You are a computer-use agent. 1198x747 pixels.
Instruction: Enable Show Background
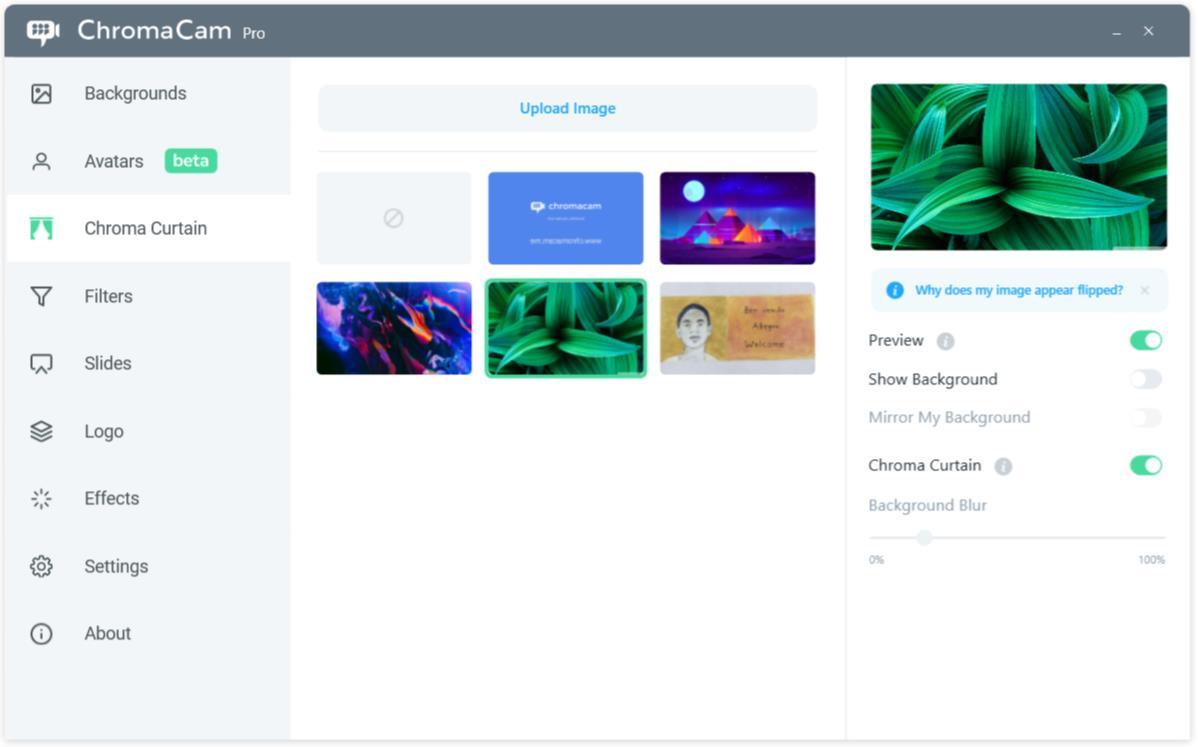click(x=1146, y=378)
